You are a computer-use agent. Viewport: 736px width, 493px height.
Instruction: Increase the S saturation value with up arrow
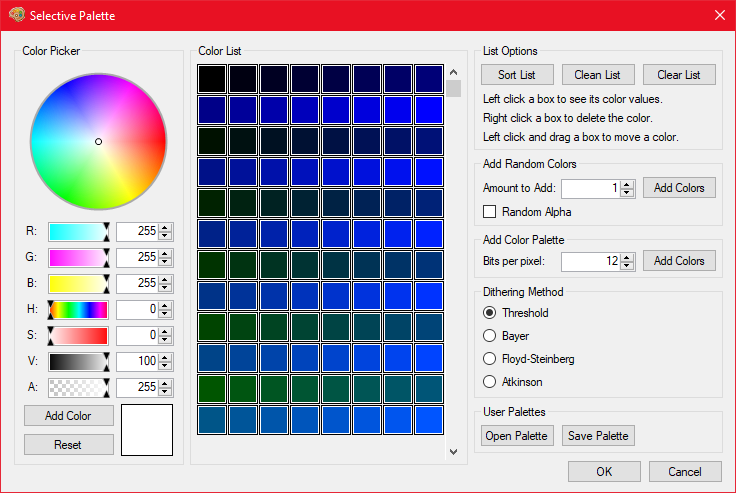[165, 332]
